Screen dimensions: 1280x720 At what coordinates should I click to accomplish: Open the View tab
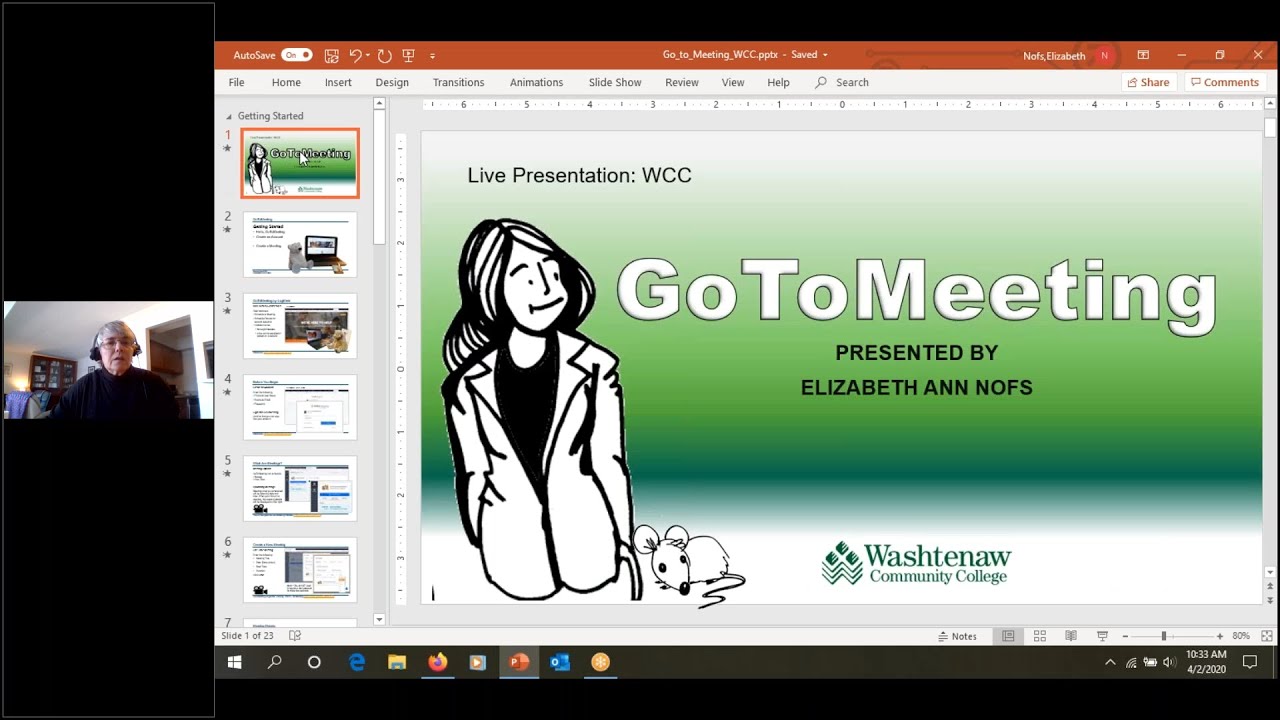point(733,82)
